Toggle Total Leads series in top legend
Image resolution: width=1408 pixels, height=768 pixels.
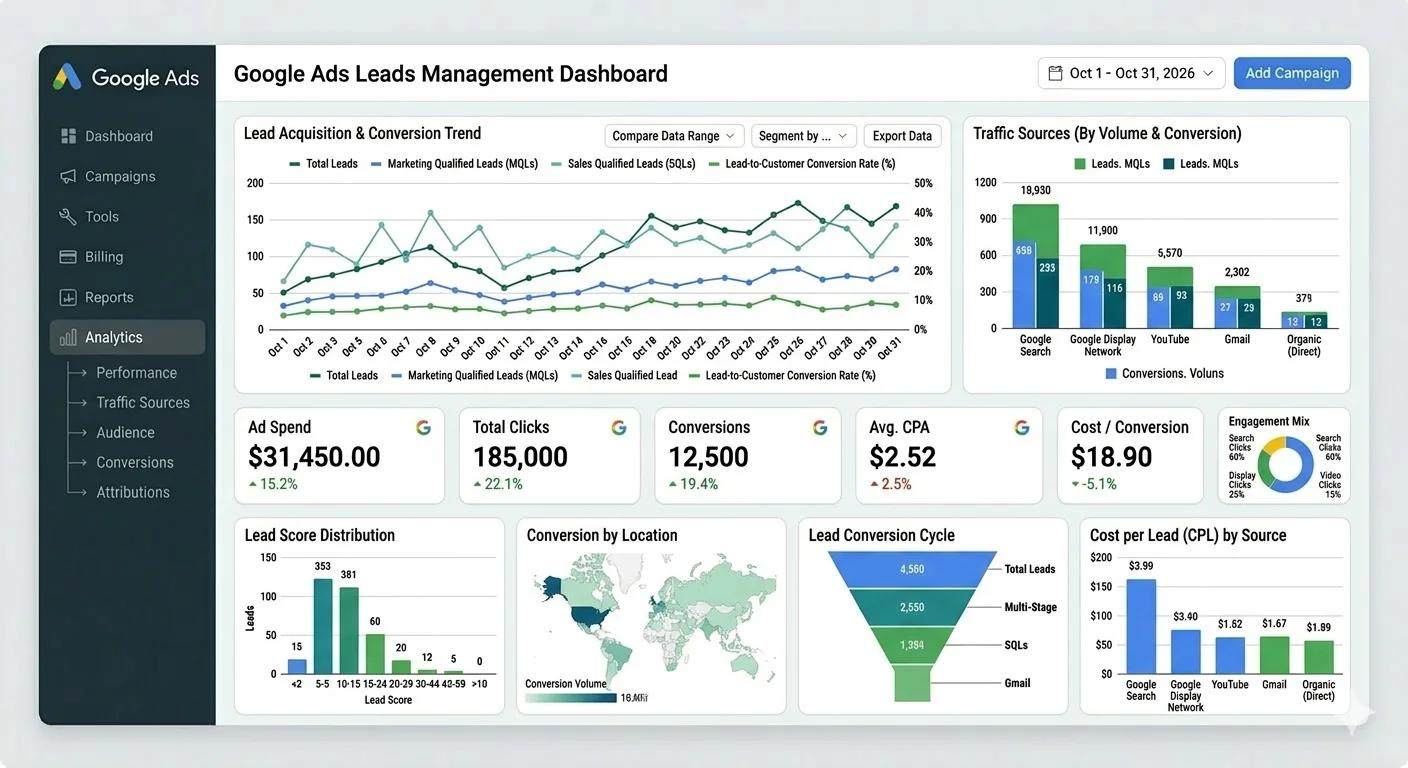coord(323,164)
